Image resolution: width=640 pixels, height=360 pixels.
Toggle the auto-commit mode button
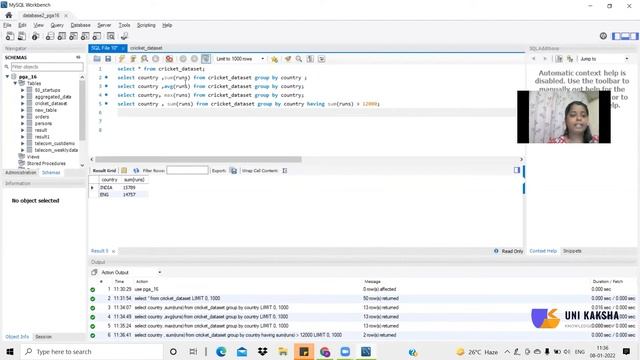[x=206, y=59]
